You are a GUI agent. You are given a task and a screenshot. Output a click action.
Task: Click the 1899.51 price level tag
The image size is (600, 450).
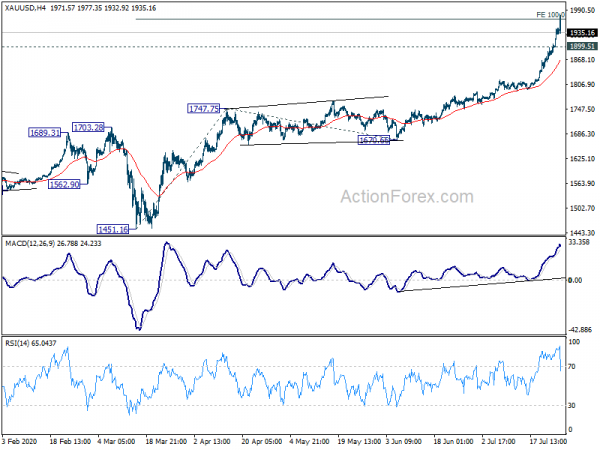tap(583, 46)
